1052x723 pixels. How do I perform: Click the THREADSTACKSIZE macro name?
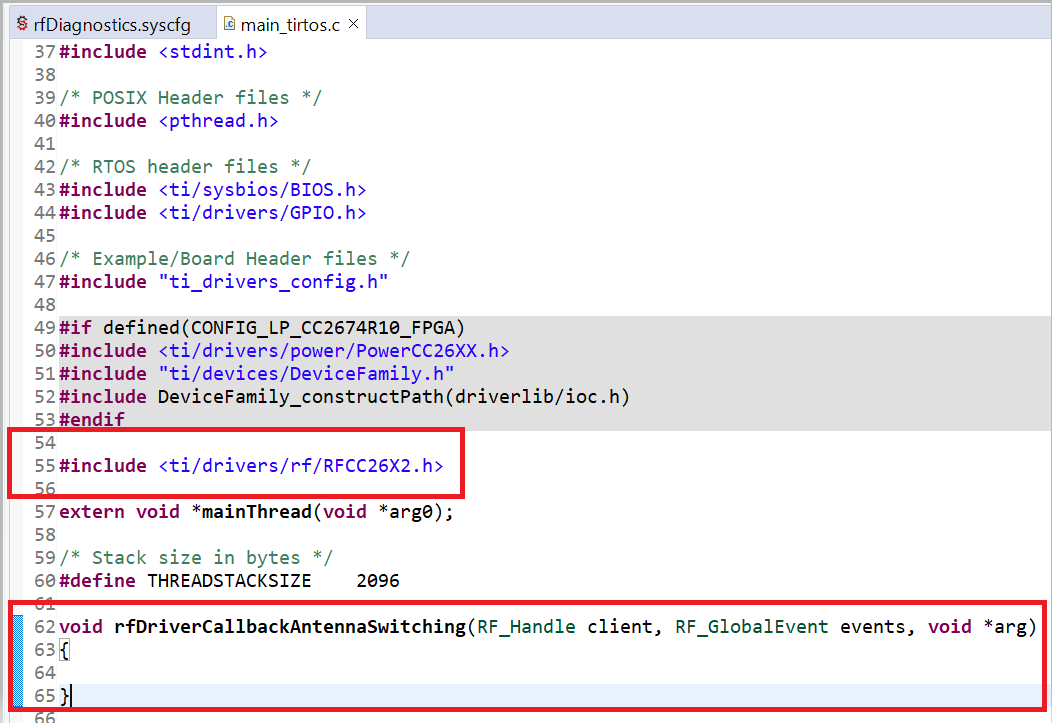229,581
